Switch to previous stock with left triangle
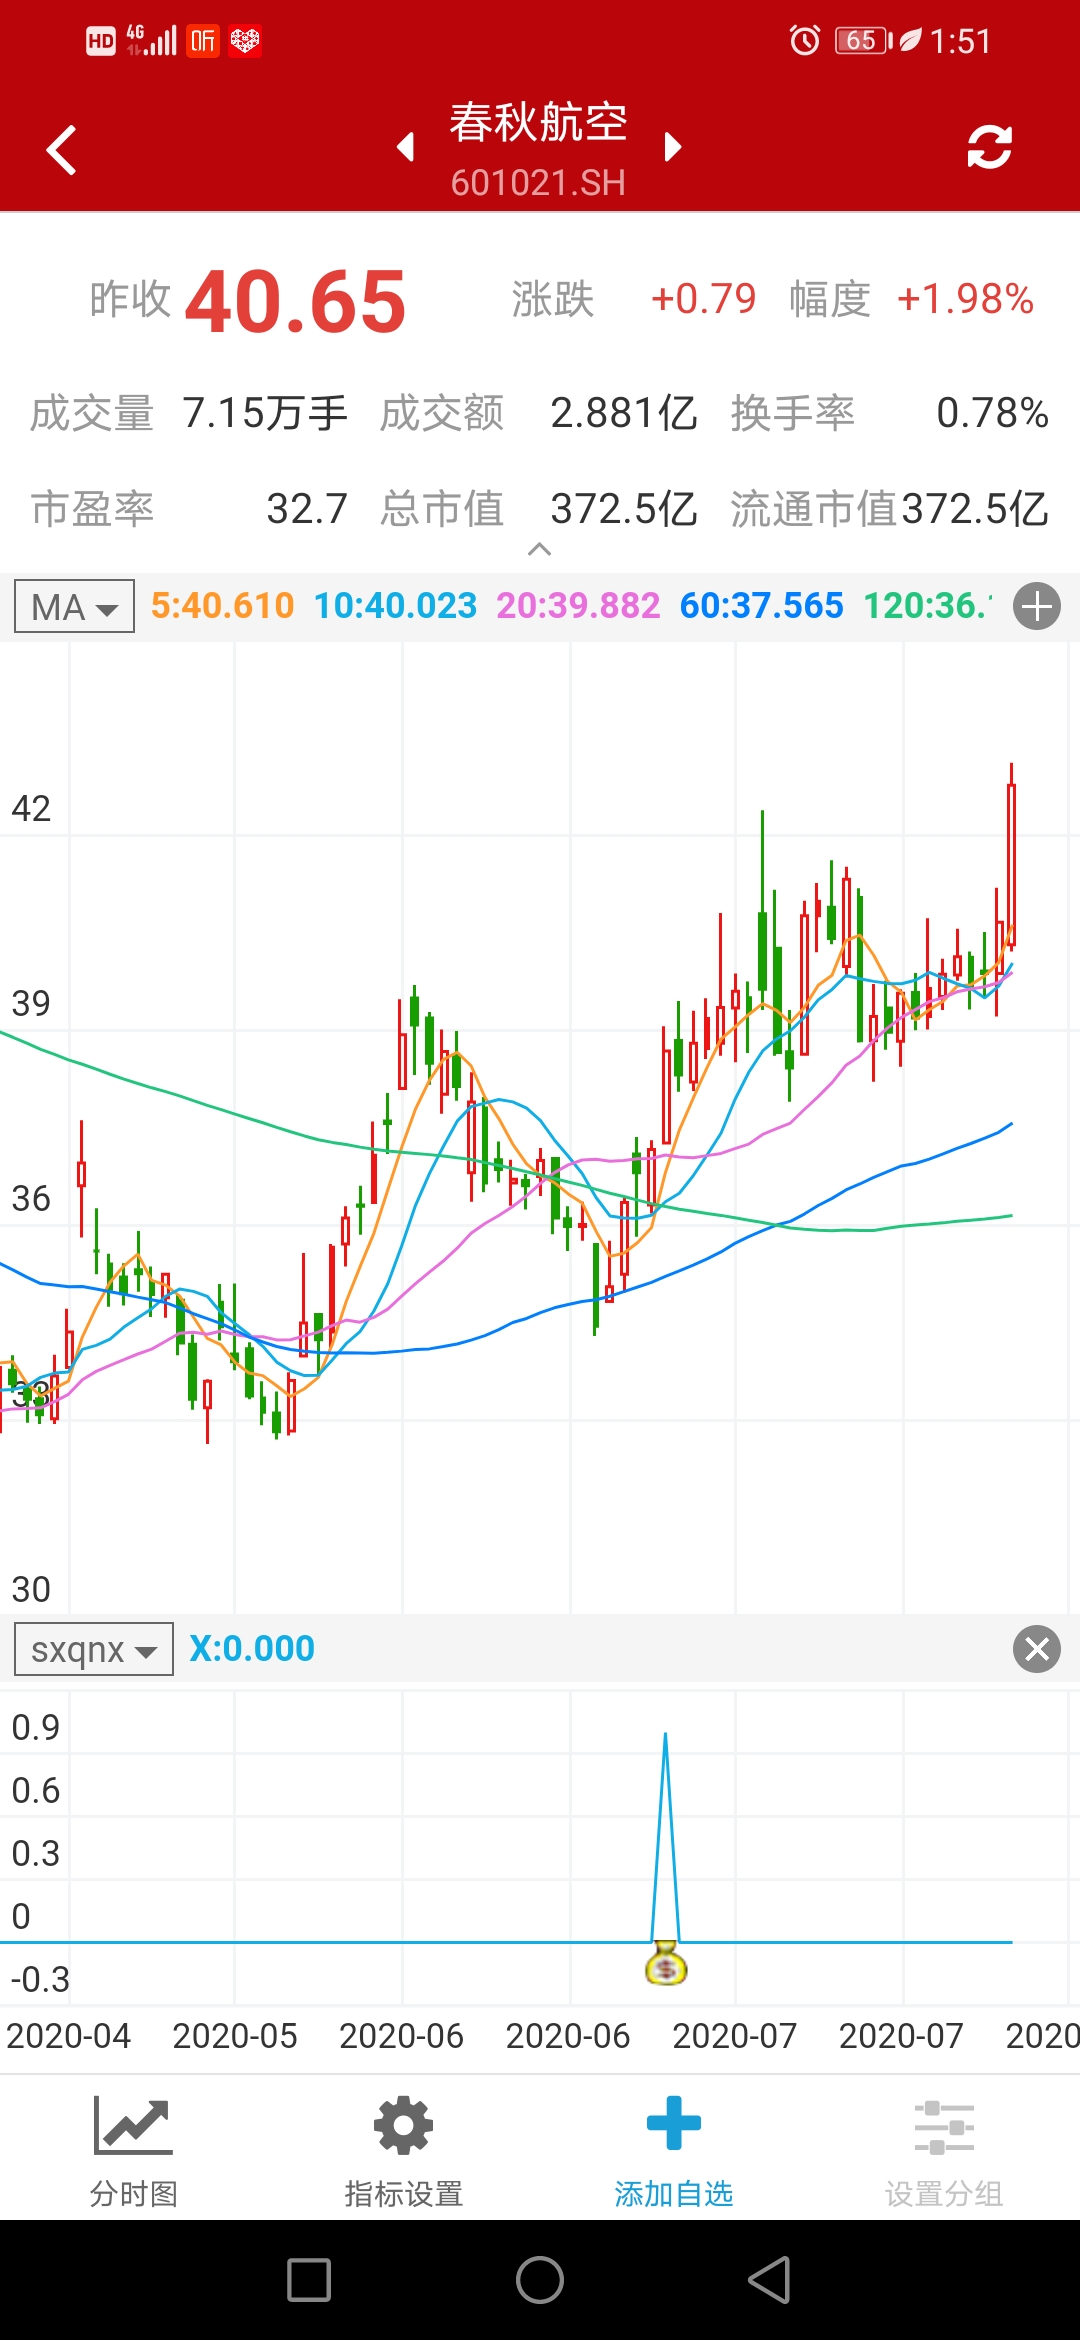 pos(405,147)
